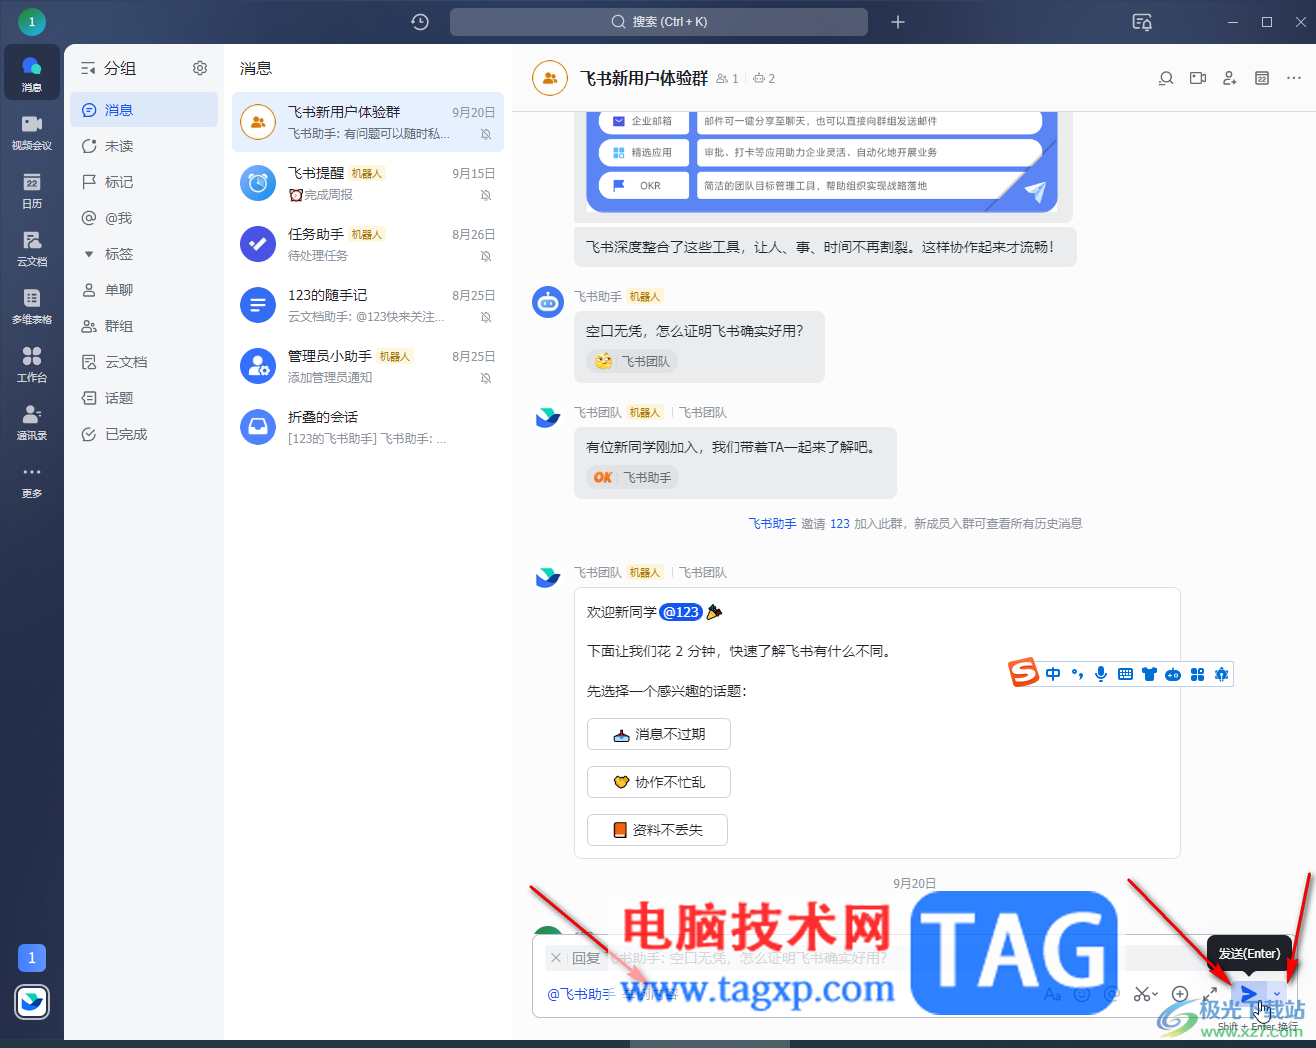Click the 飞书团队 reaction chip
The height and width of the screenshot is (1048, 1316).
[632, 361]
